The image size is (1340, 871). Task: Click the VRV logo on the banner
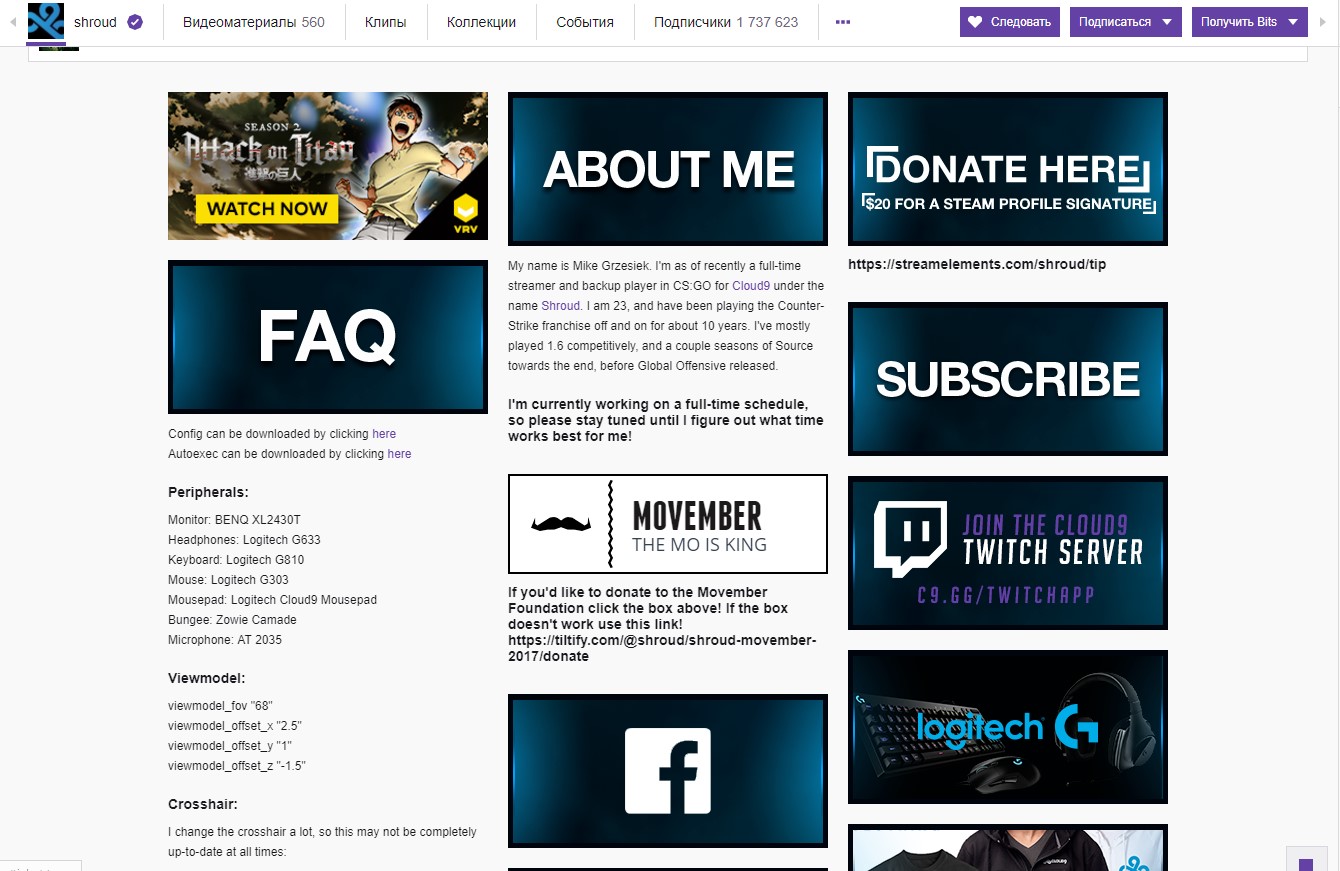tap(465, 214)
